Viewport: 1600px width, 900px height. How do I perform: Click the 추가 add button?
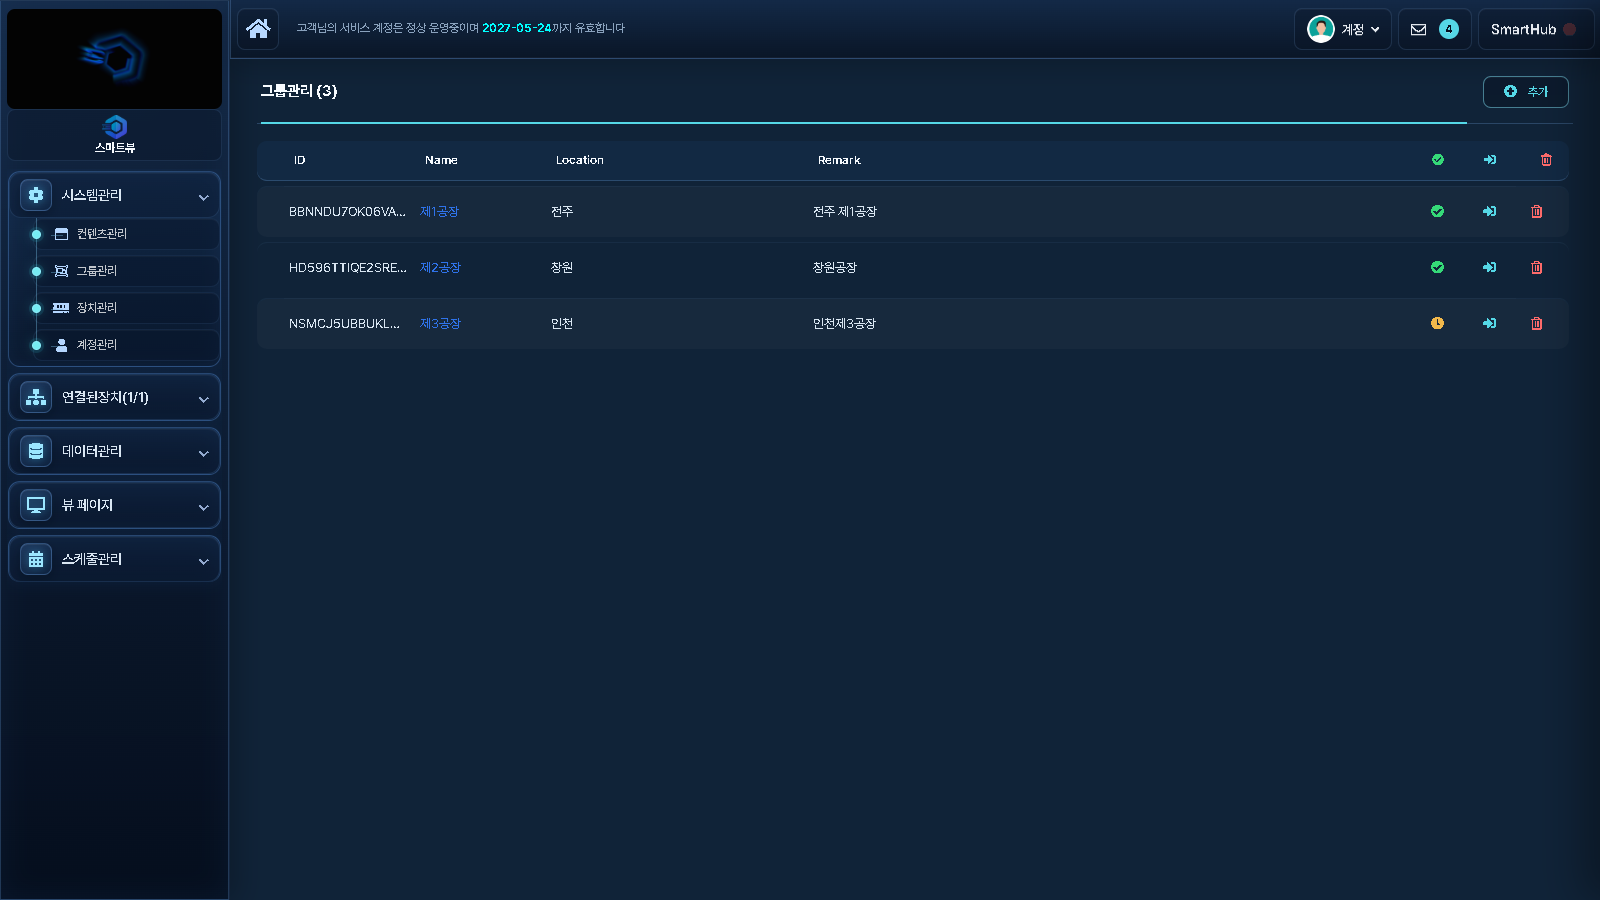[x=1525, y=91]
